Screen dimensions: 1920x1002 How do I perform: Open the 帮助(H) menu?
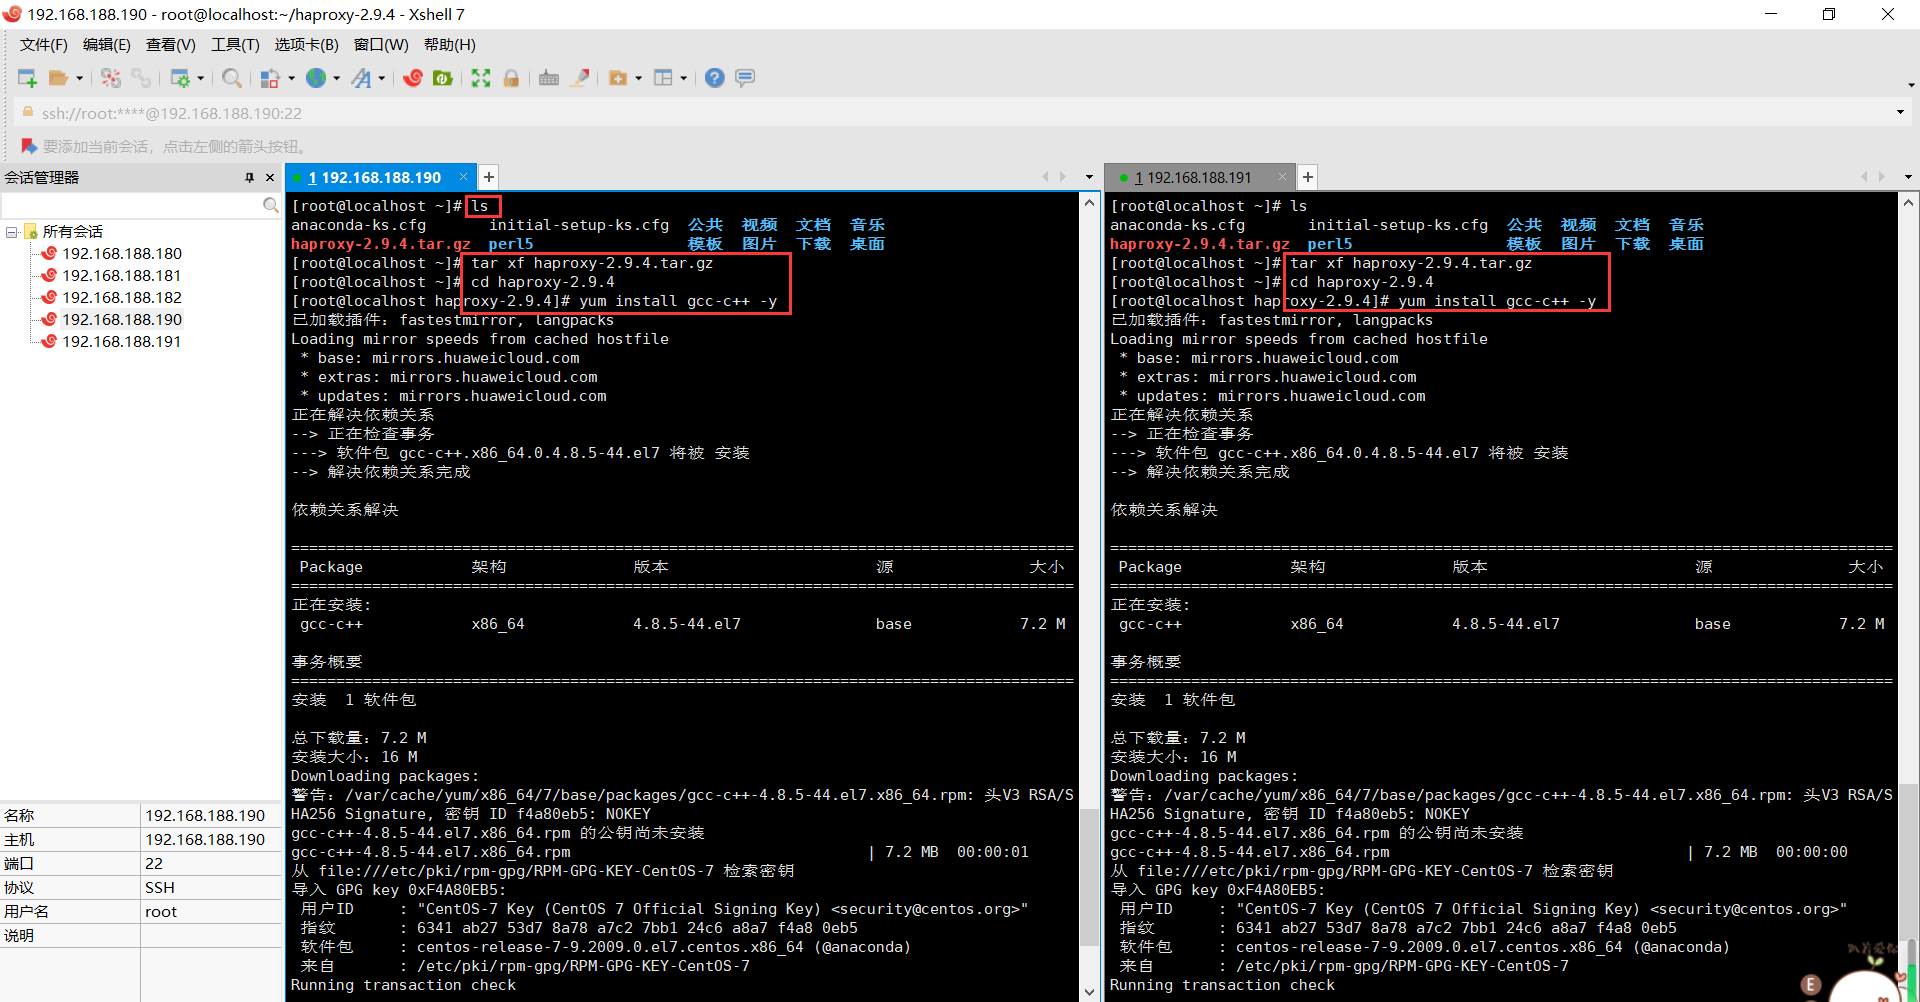pos(450,45)
